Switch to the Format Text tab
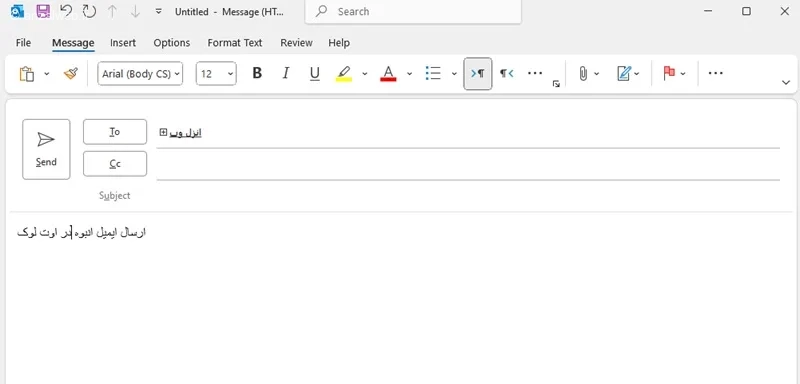 (235, 43)
